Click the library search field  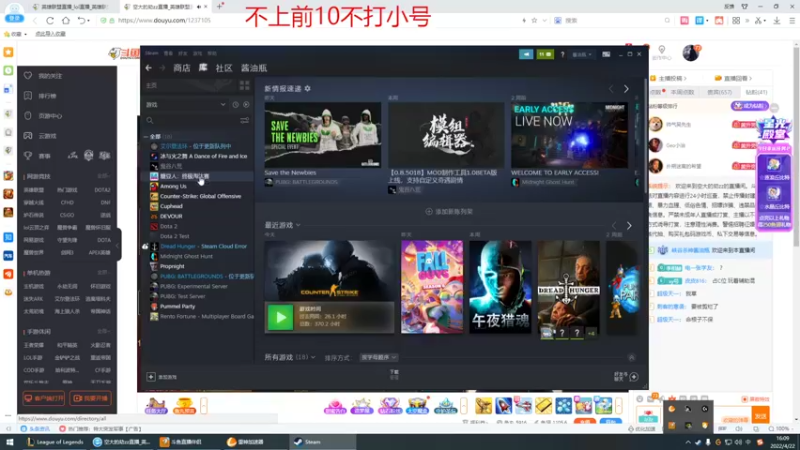pyautogui.click(x=191, y=121)
